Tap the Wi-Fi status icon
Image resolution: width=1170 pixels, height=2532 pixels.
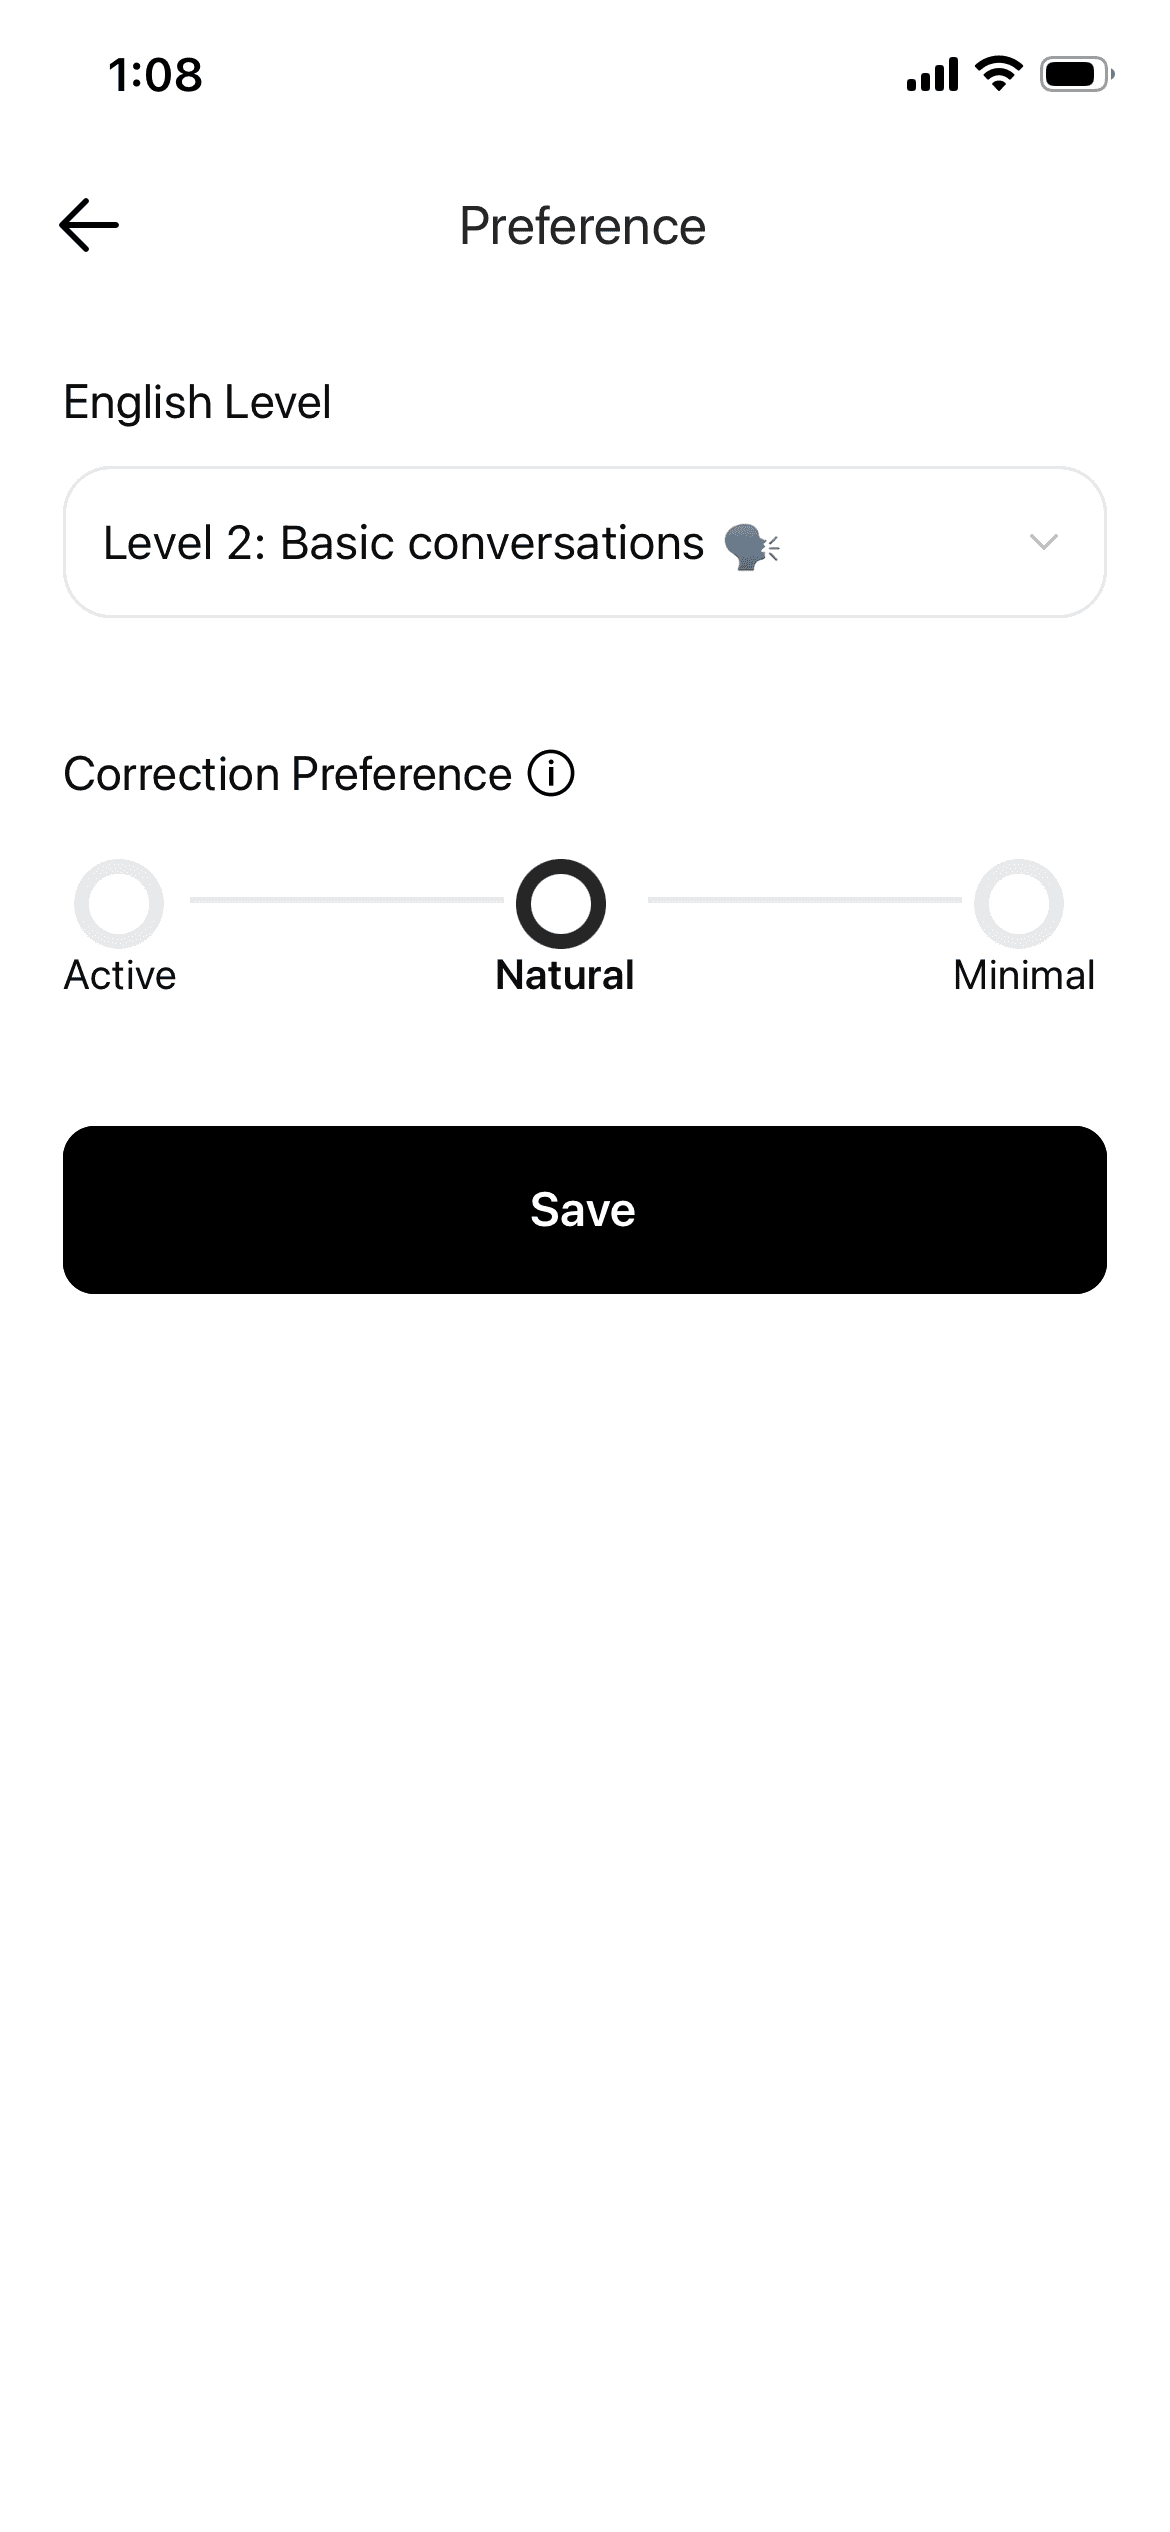pyautogui.click(x=998, y=74)
